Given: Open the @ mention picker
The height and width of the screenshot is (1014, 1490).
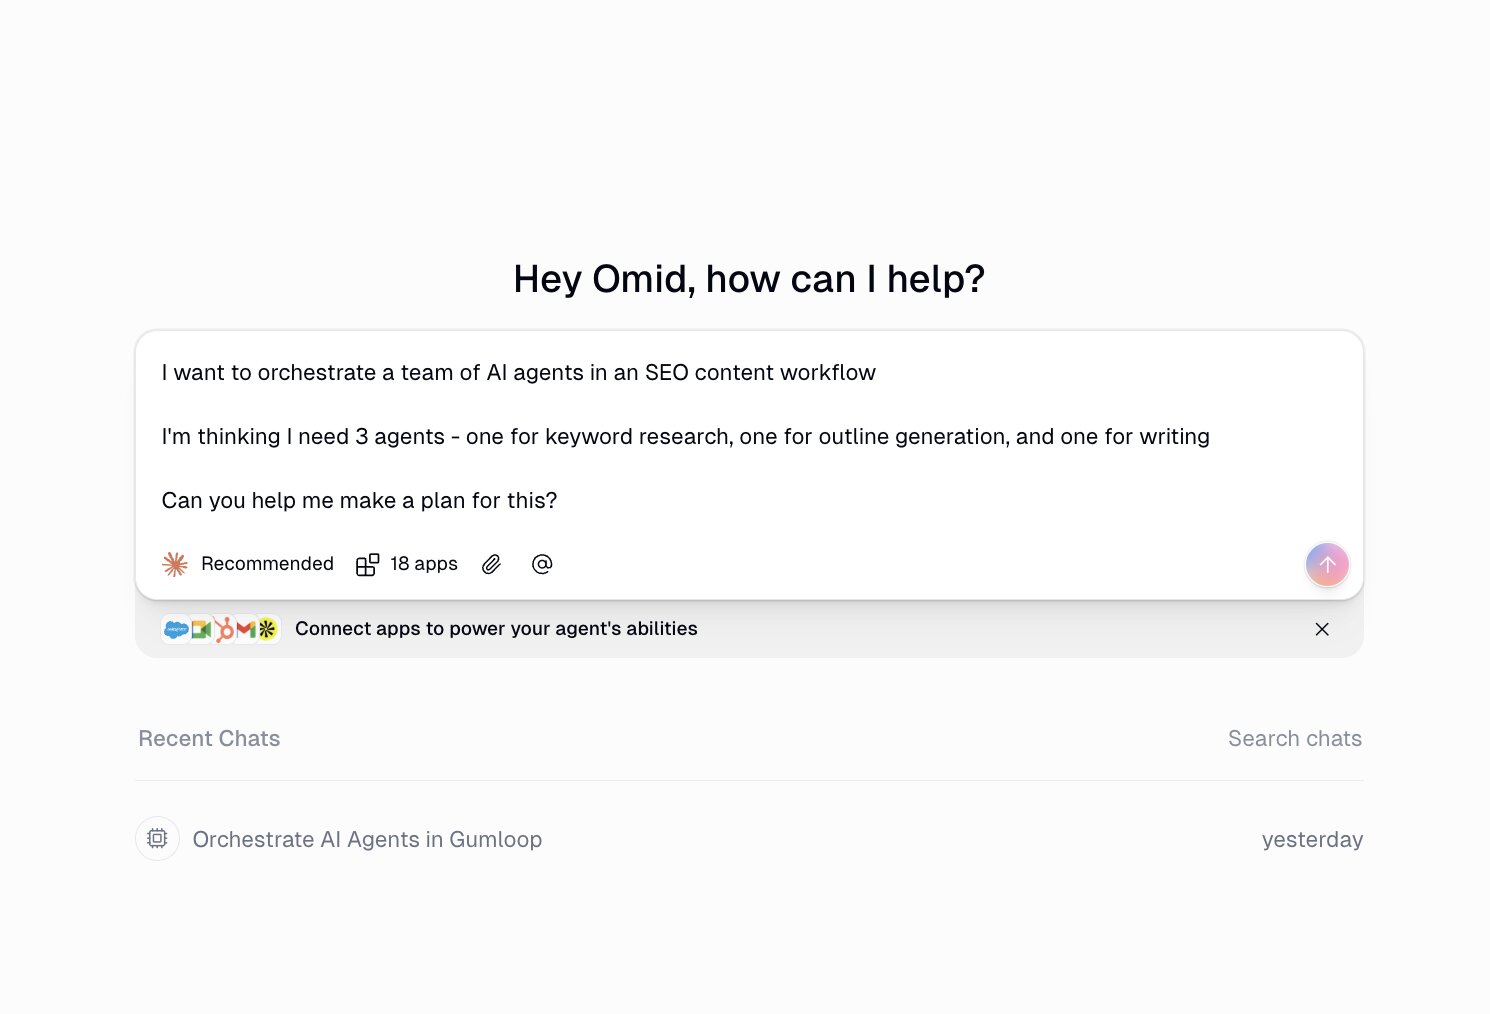Looking at the screenshot, I should point(541,564).
